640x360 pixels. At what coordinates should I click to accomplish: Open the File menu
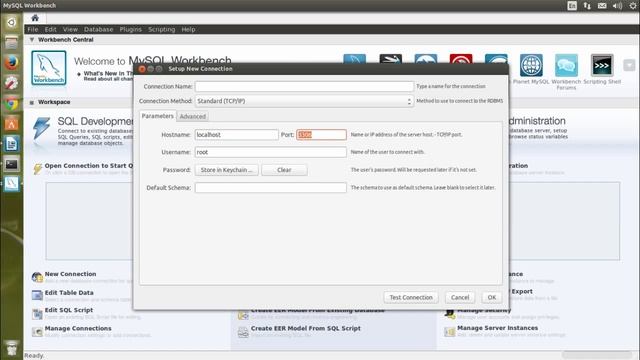click(33, 29)
